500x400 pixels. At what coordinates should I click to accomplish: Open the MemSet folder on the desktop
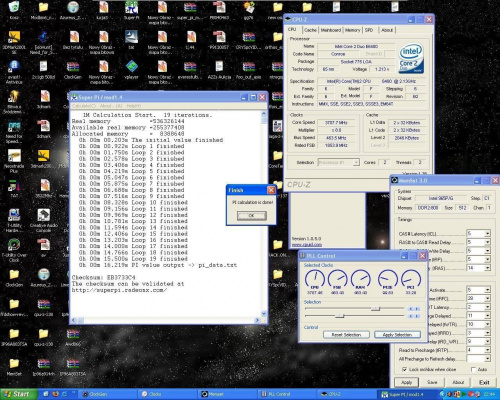[x=14, y=367]
